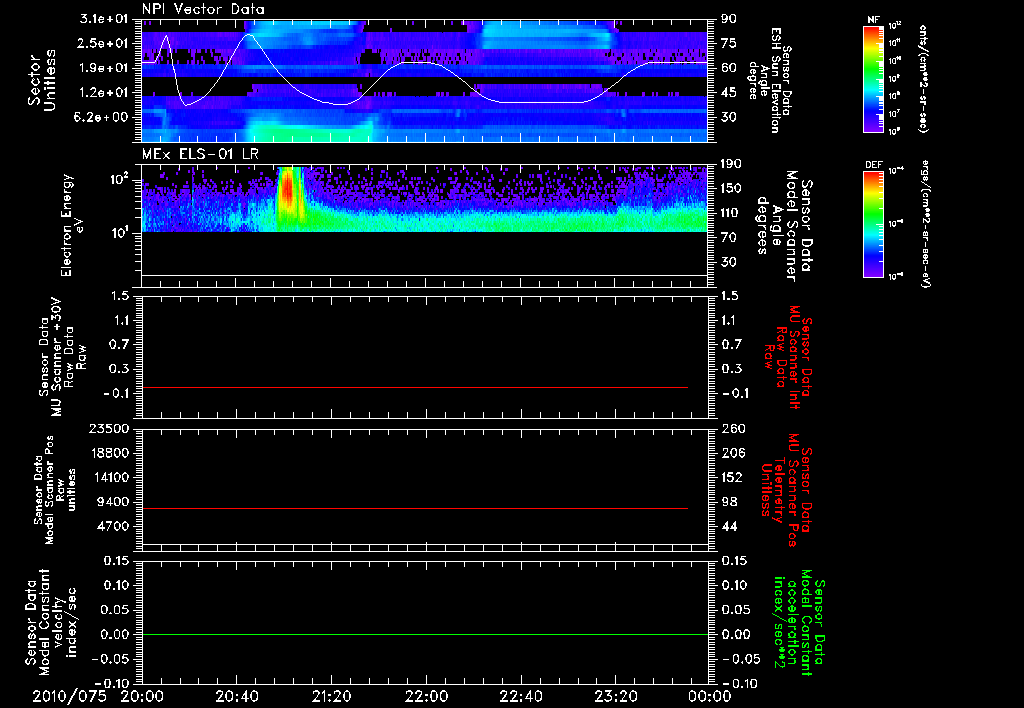
Task: Click the NF flux color bar
Action: (874, 78)
